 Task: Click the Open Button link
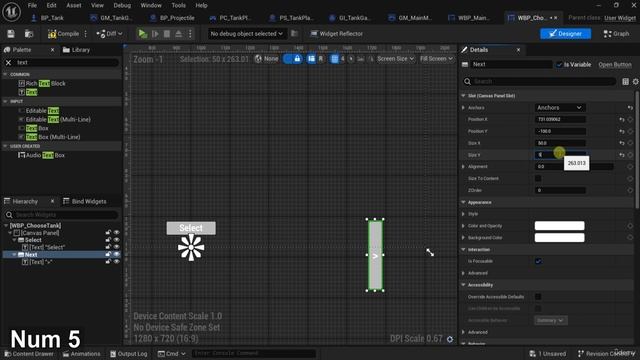click(x=615, y=64)
